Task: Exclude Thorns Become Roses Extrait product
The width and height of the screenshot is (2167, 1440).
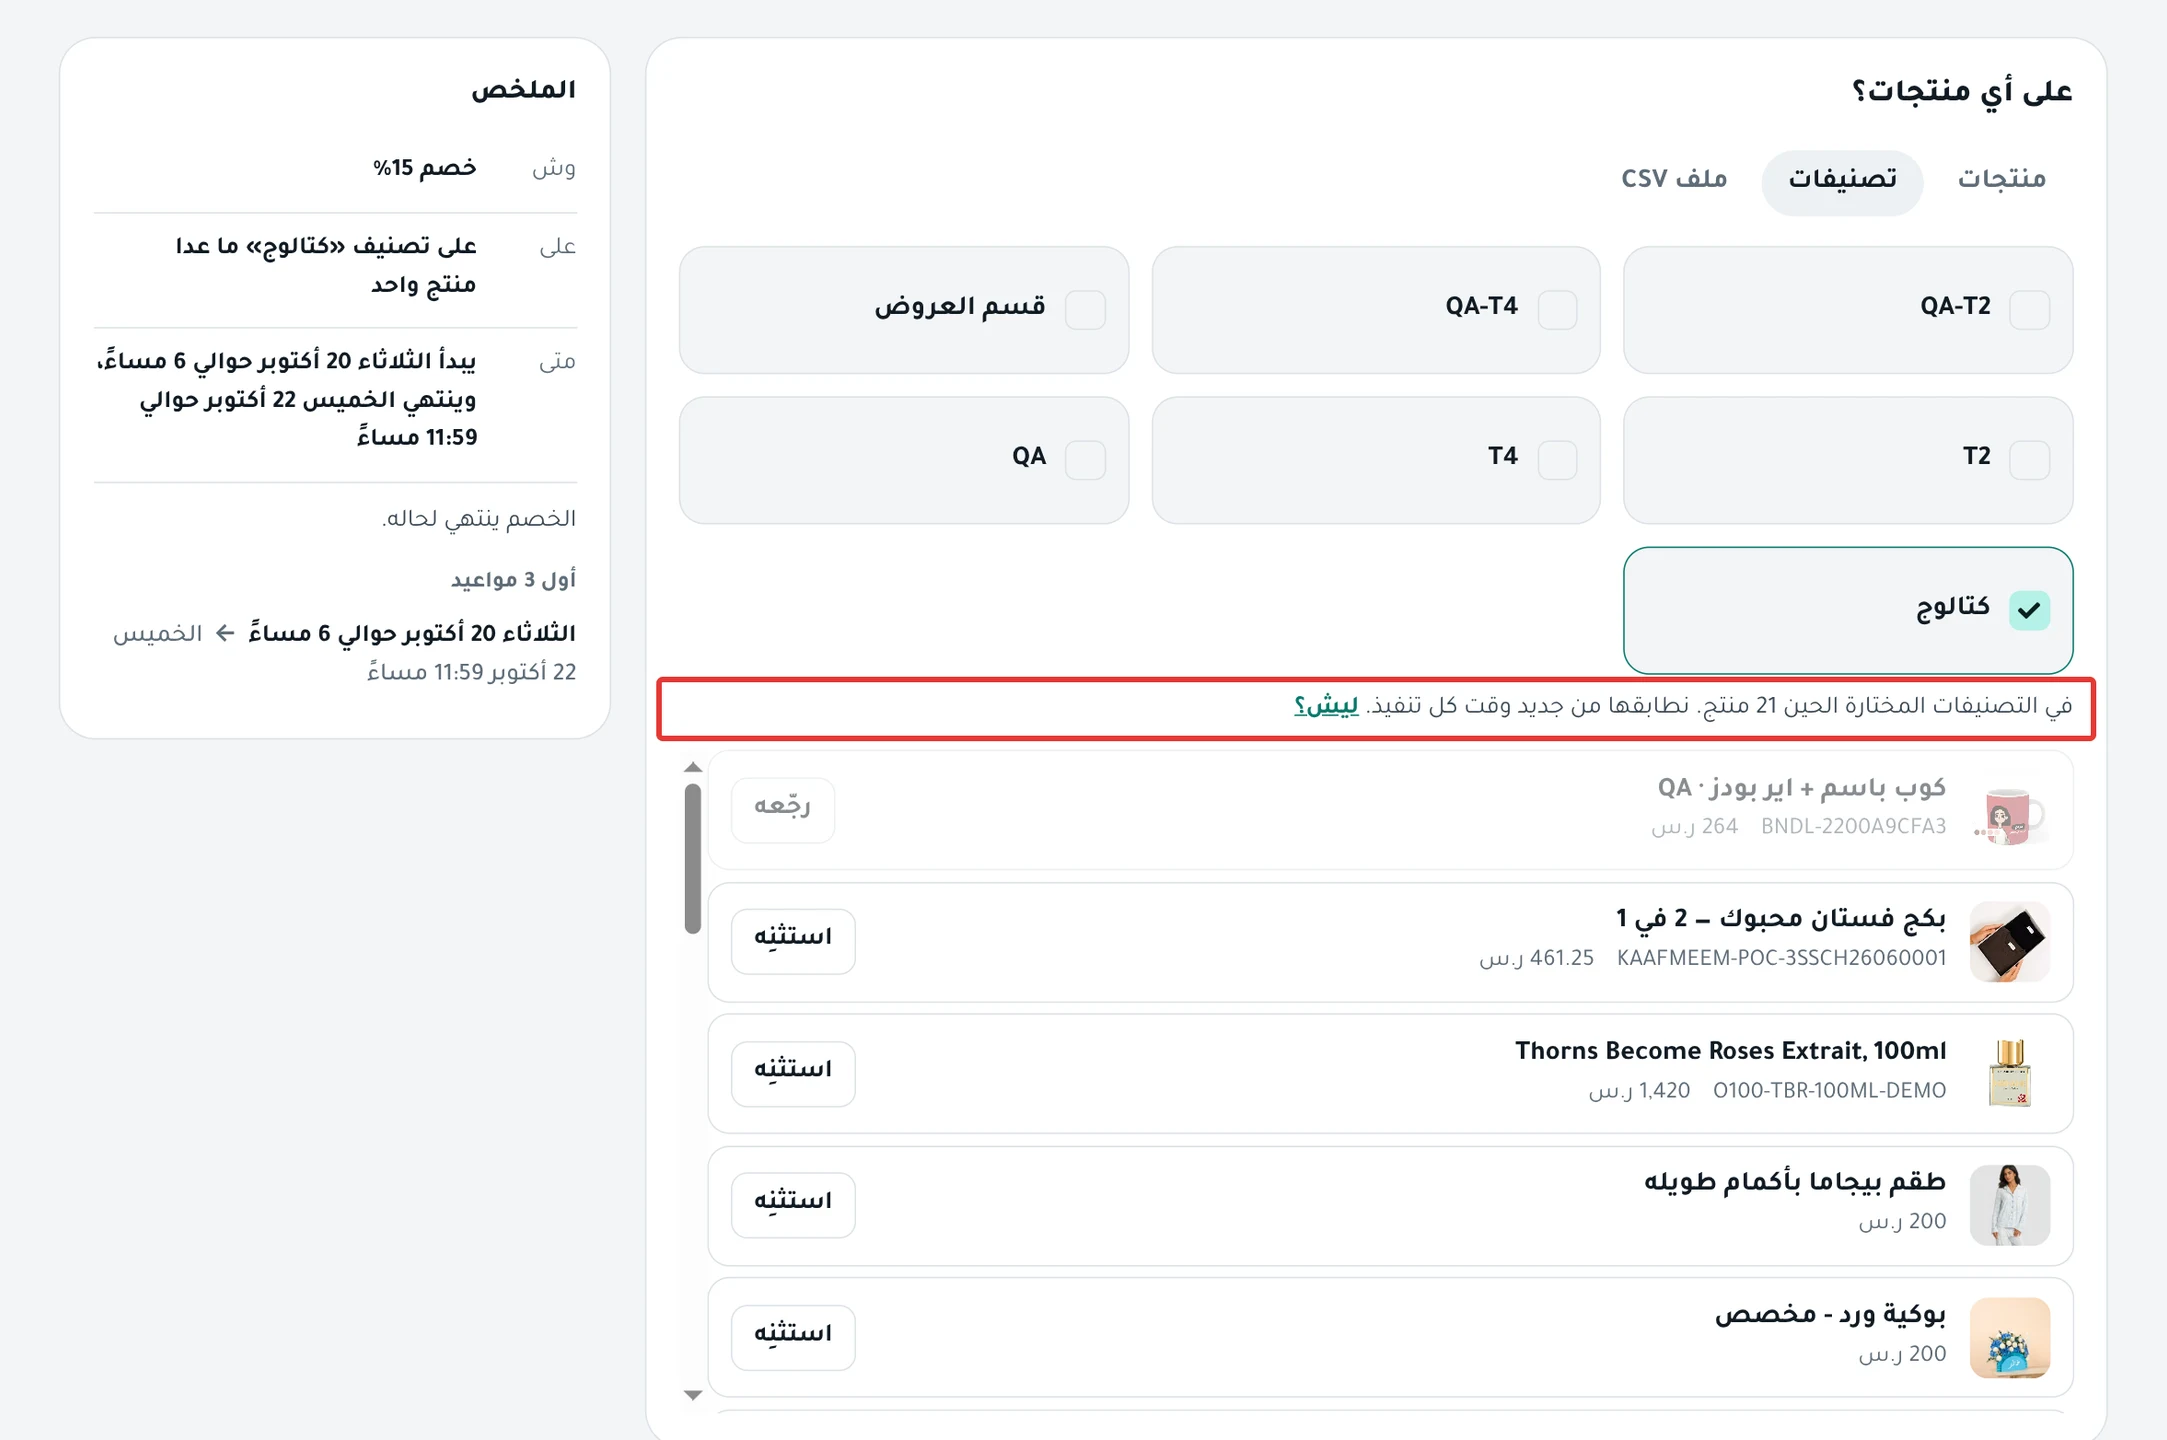Action: pyautogui.click(x=793, y=1072)
